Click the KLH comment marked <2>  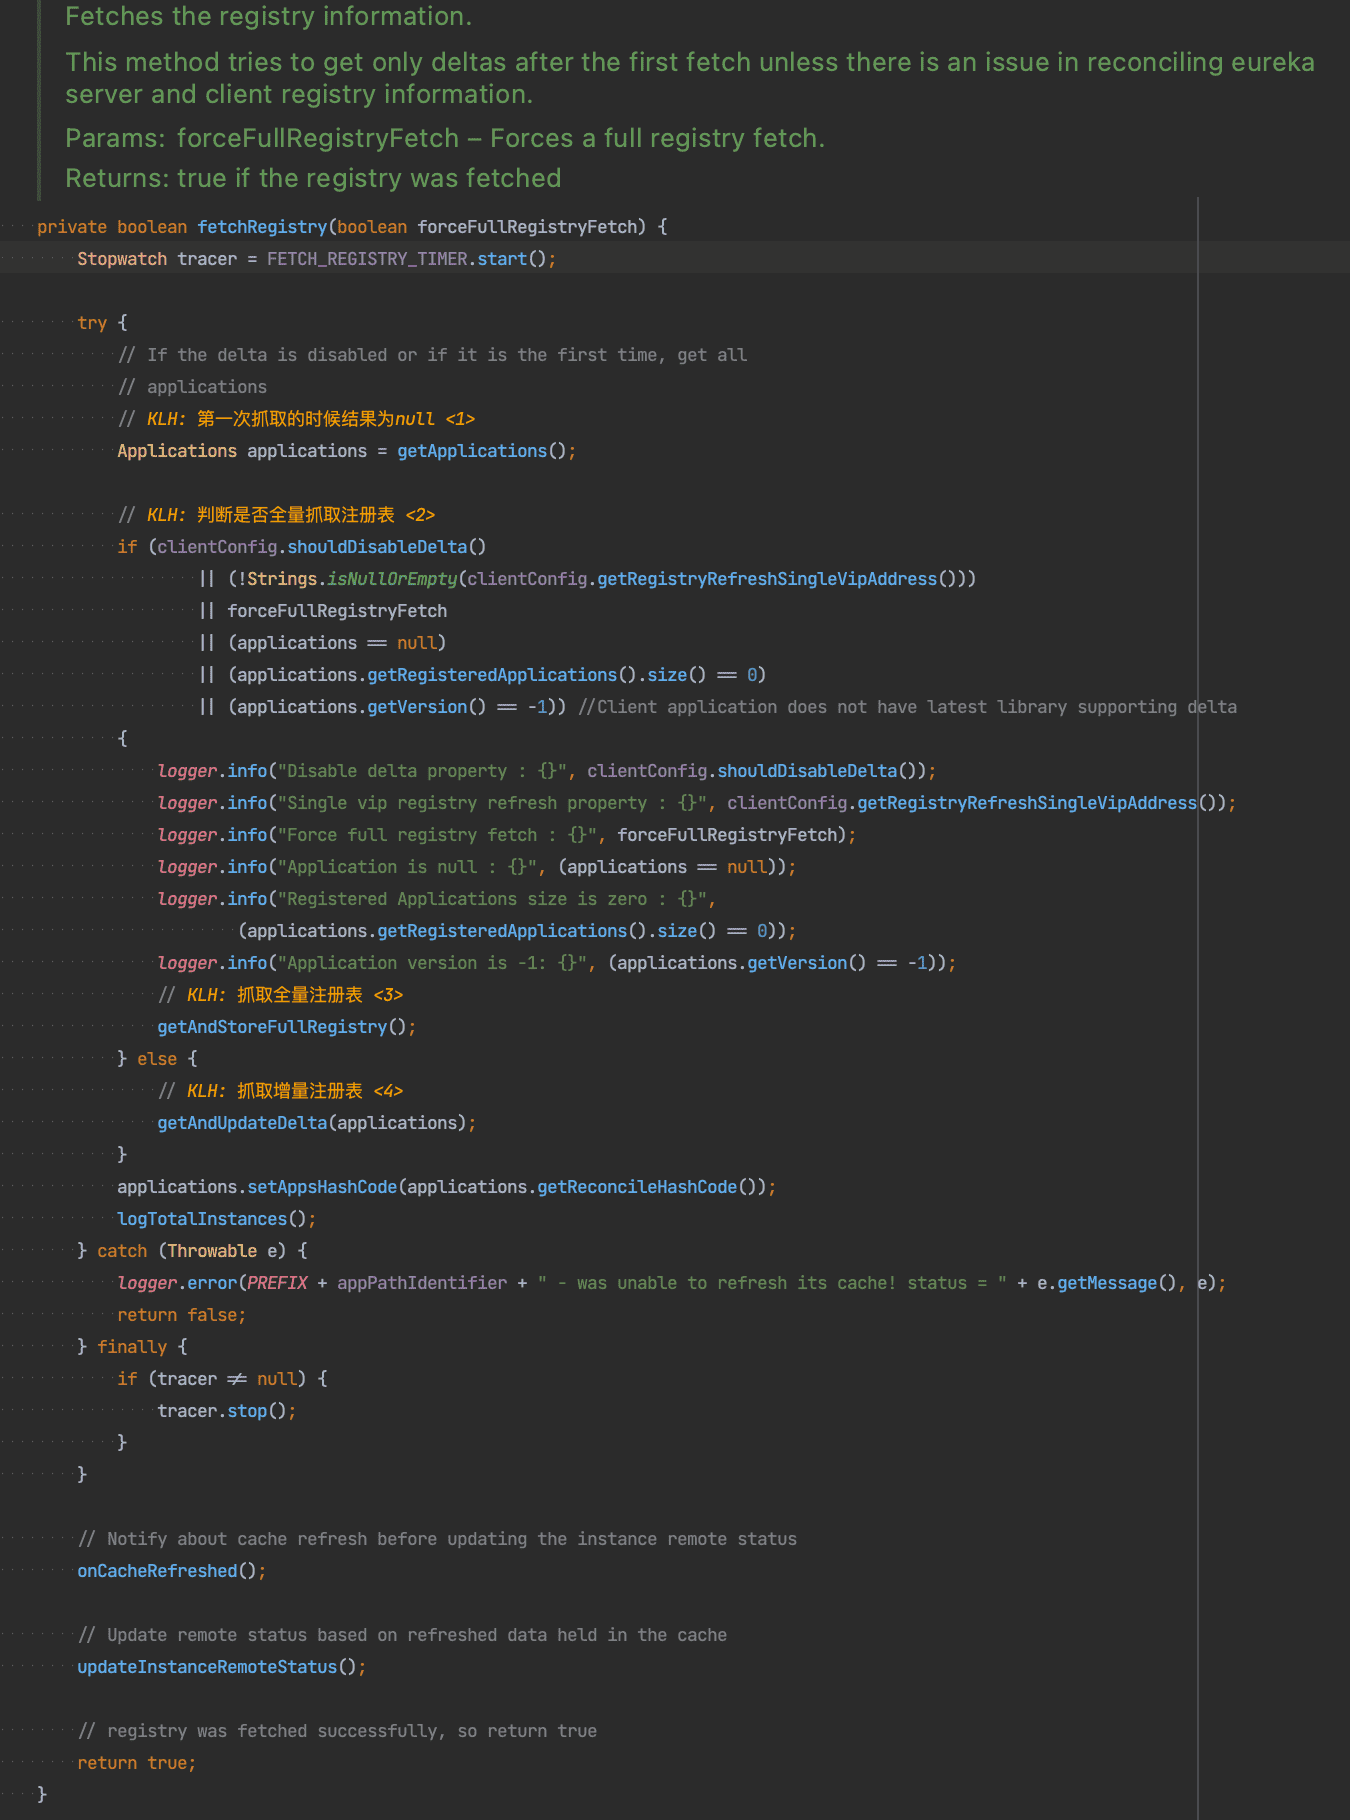coord(276,515)
